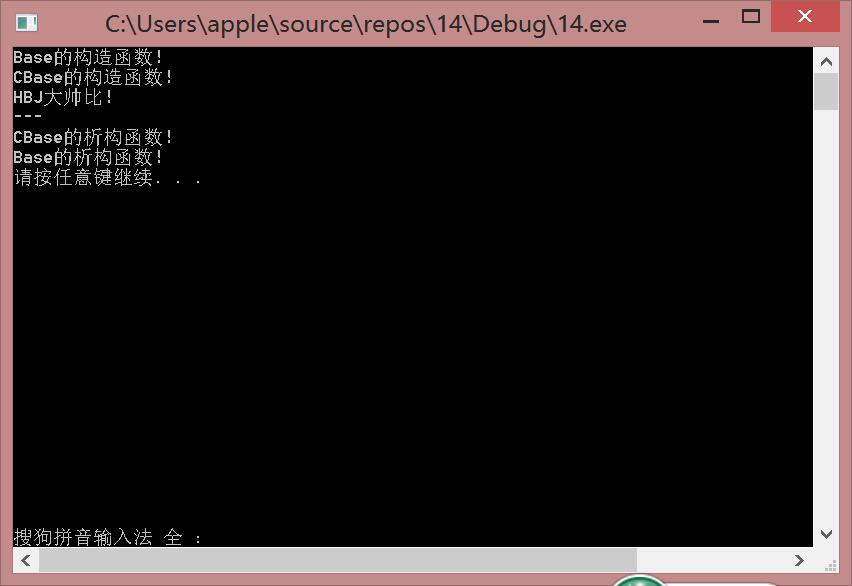This screenshot has width=852, height=586.
Task: Click the '搜狗拼音输入法 全 :' status line
Action: pyautogui.click(x=108, y=537)
